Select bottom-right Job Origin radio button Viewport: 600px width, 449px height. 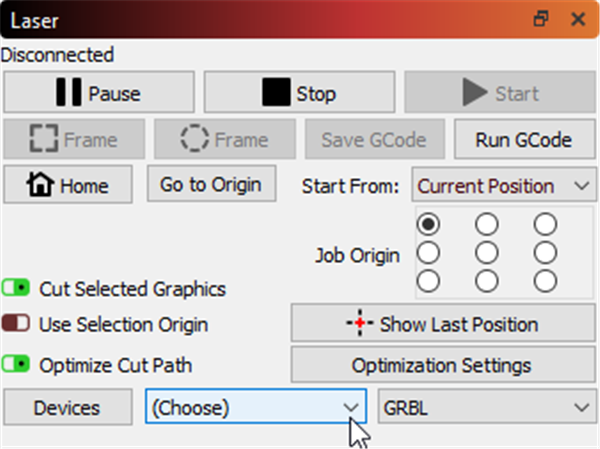pos(545,280)
